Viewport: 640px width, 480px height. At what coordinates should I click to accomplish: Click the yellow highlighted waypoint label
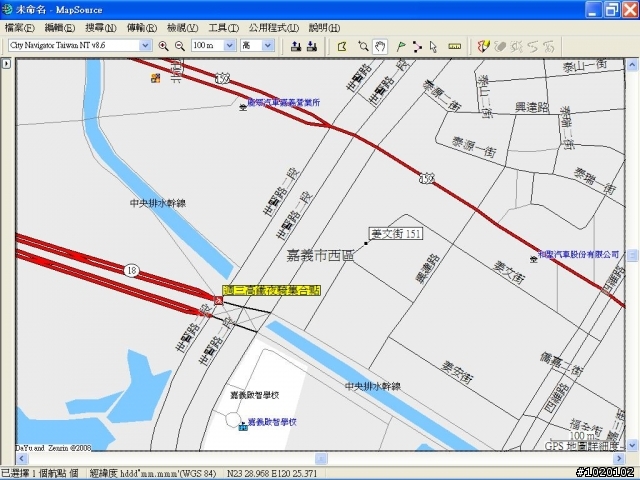pos(272,290)
